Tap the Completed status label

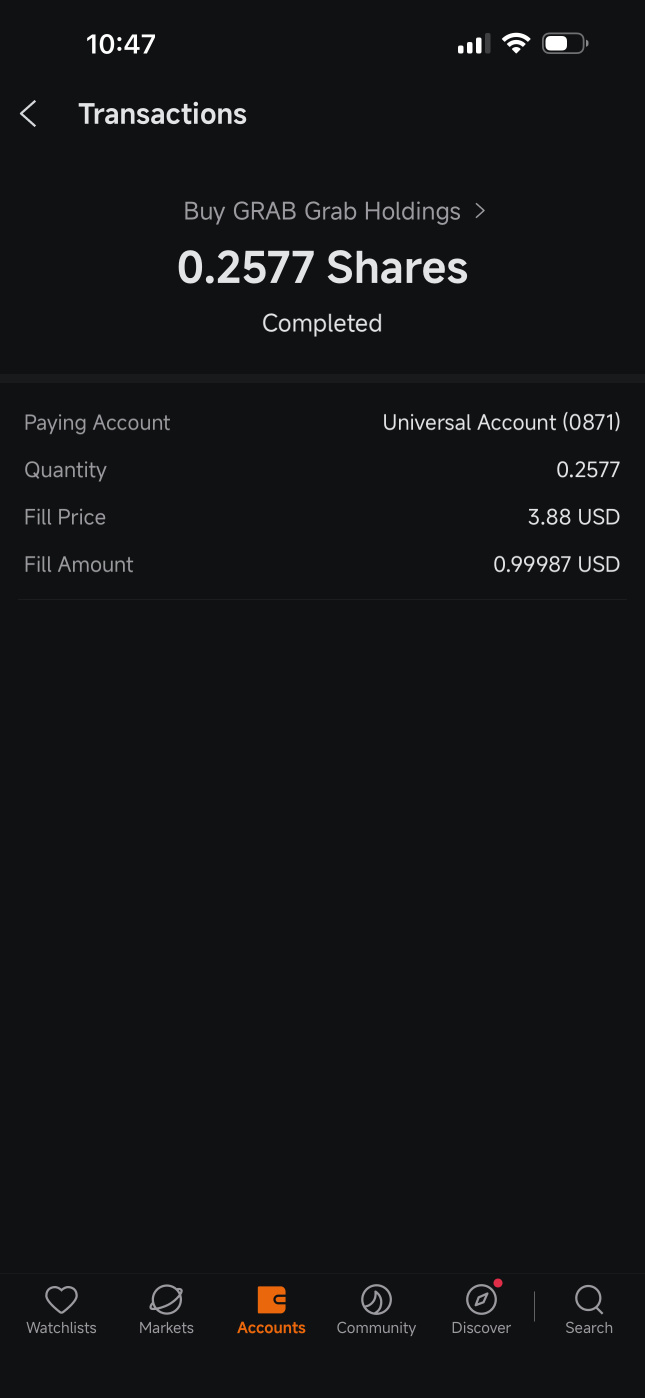[322, 323]
